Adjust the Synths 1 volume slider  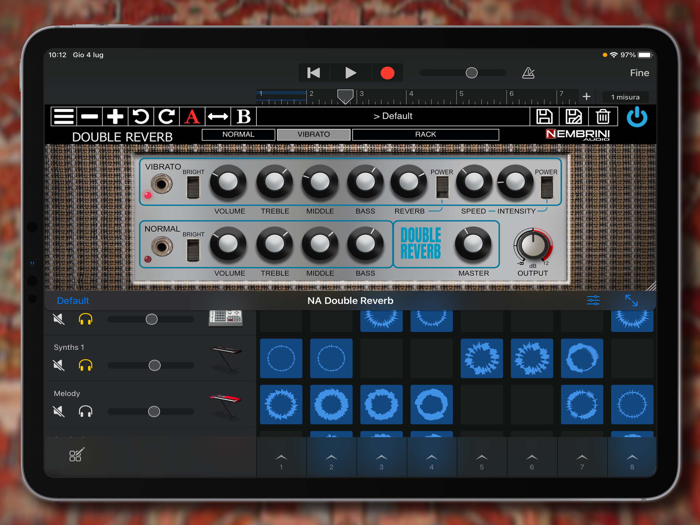[151, 365]
